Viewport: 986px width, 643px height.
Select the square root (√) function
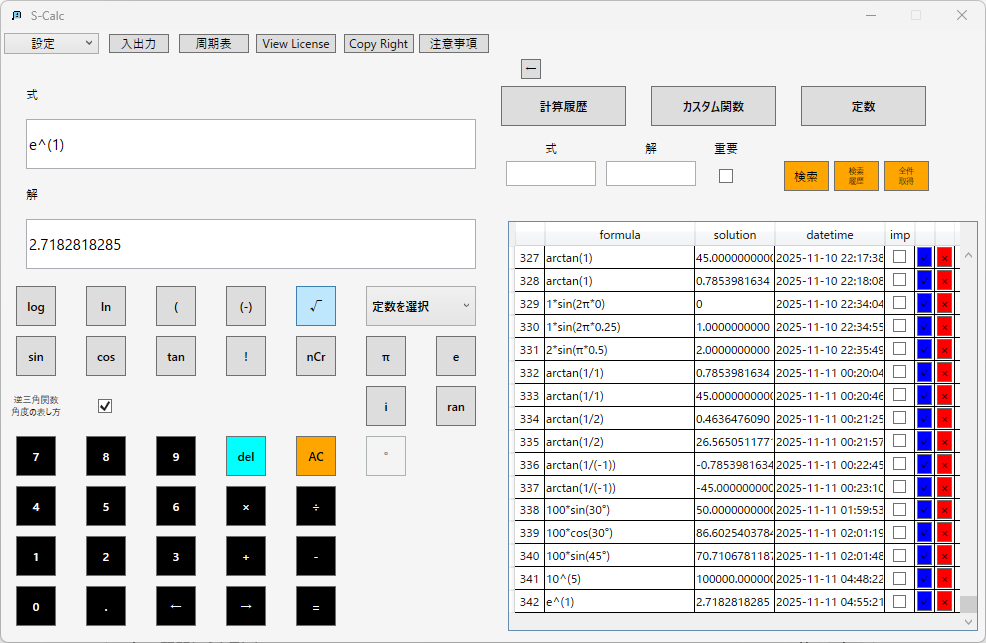tap(315, 306)
